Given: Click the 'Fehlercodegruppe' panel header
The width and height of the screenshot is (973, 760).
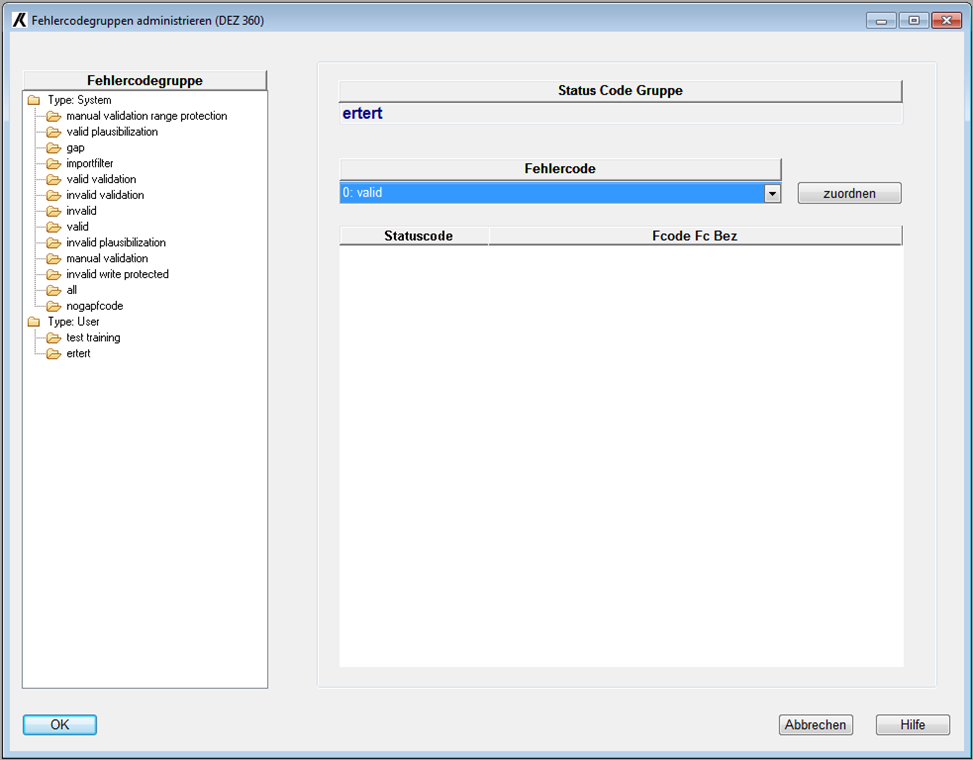Looking at the screenshot, I should 145,81.
